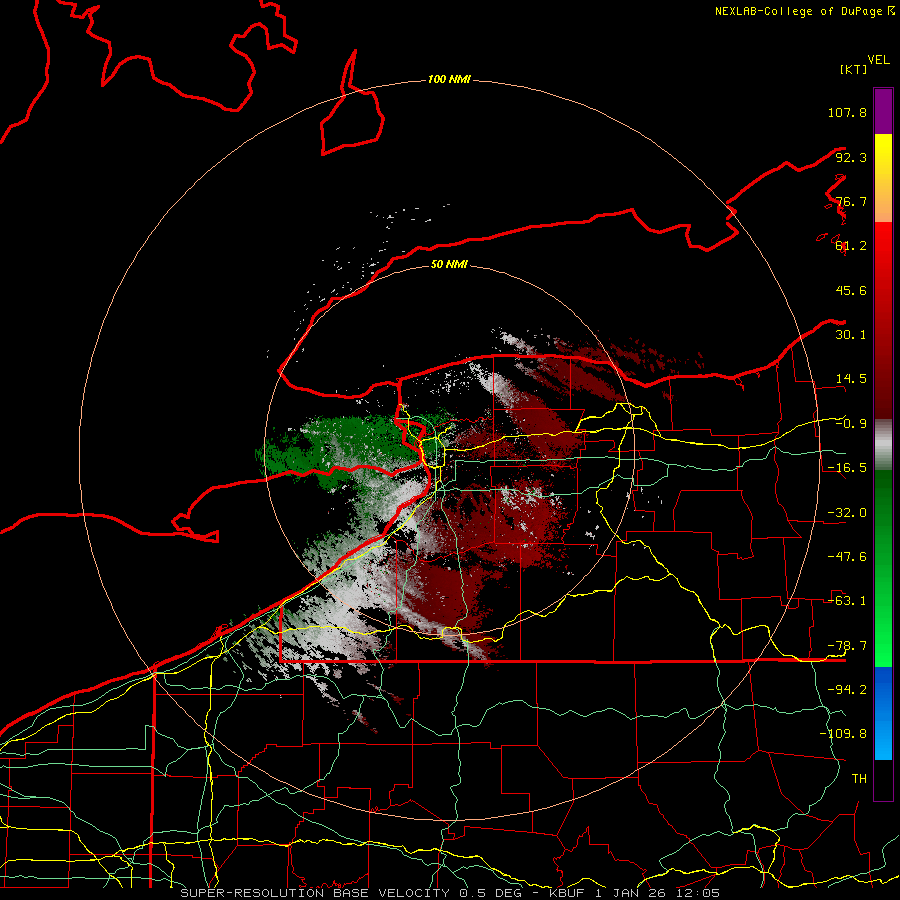The width and height of the screenshot is (900, 900).
Task: Click the -32.0 legend value
Action: click(x=847, y=513)
